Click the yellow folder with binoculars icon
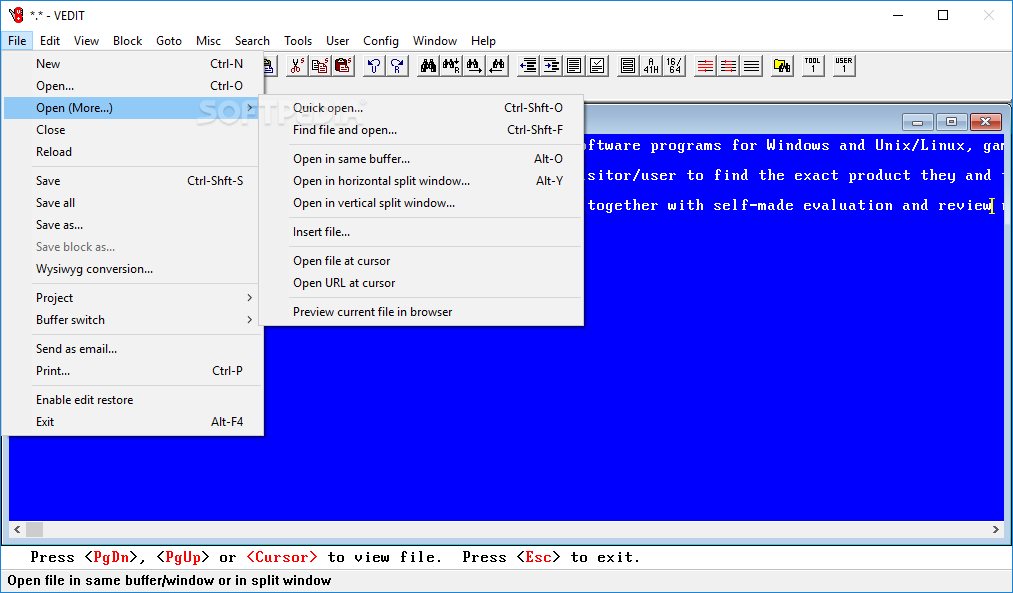This screenshot has width=1013, height=593. (x=782, y=65)
